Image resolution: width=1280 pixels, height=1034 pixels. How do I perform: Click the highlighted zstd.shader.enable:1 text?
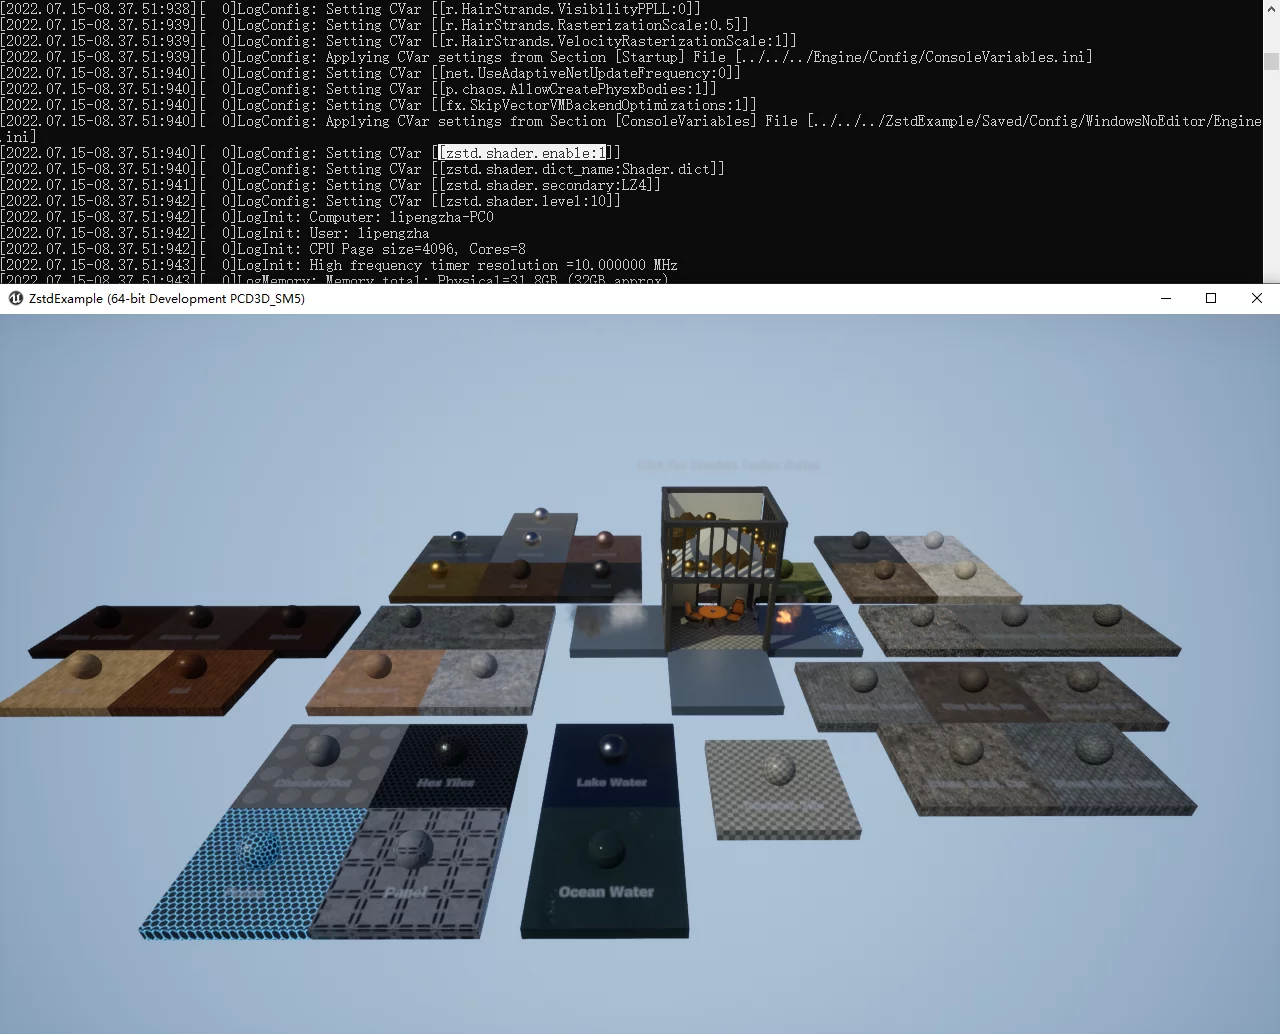click(x=524, y=153)
